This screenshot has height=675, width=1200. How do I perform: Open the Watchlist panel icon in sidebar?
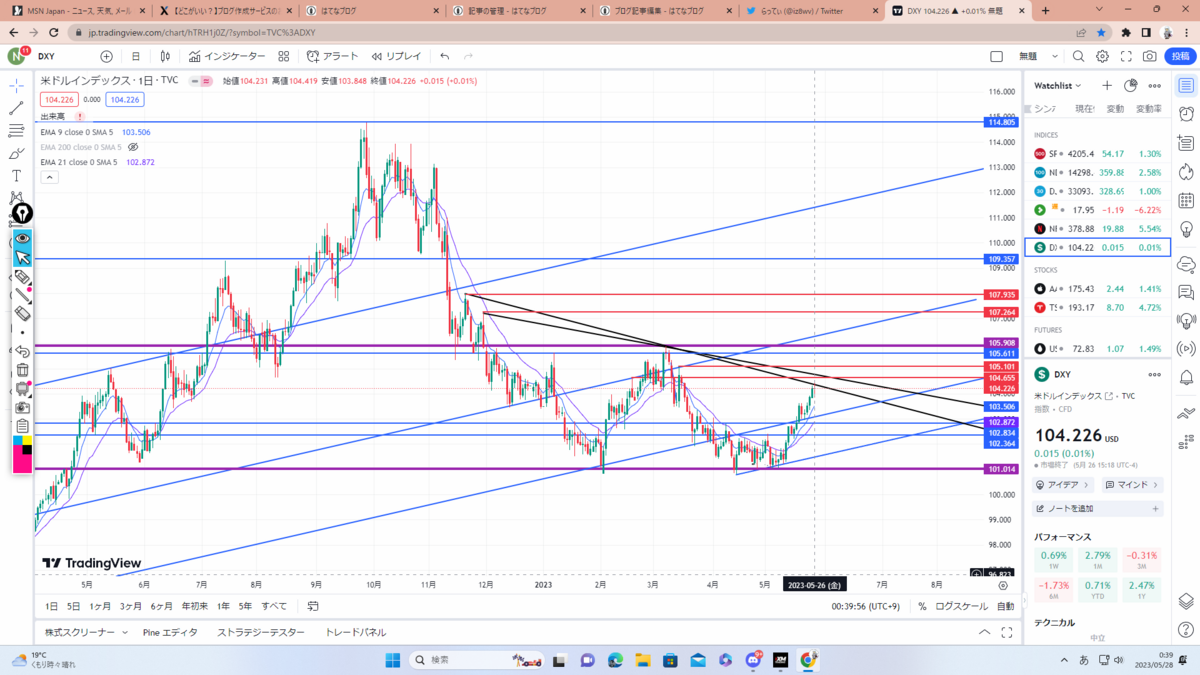coord(1186,86)
